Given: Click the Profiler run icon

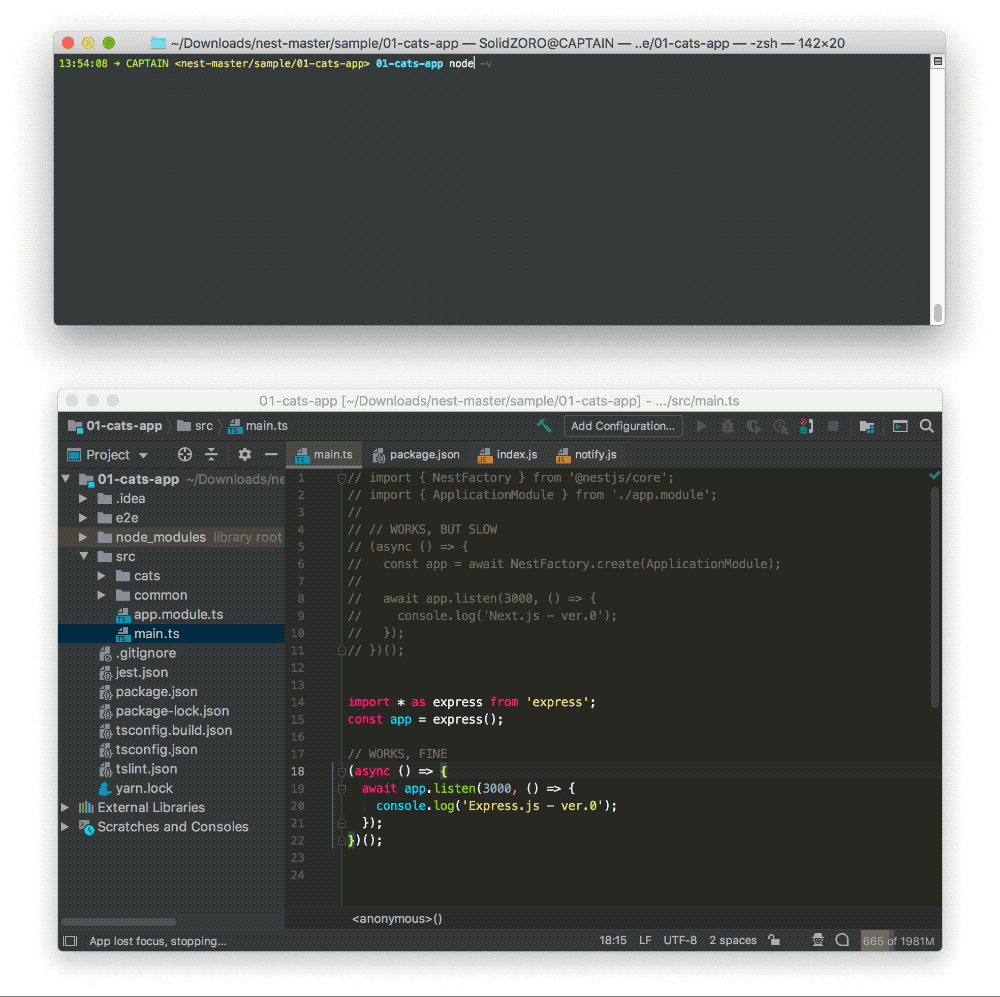Looking at the screenshot, I should tap(780, 426).
